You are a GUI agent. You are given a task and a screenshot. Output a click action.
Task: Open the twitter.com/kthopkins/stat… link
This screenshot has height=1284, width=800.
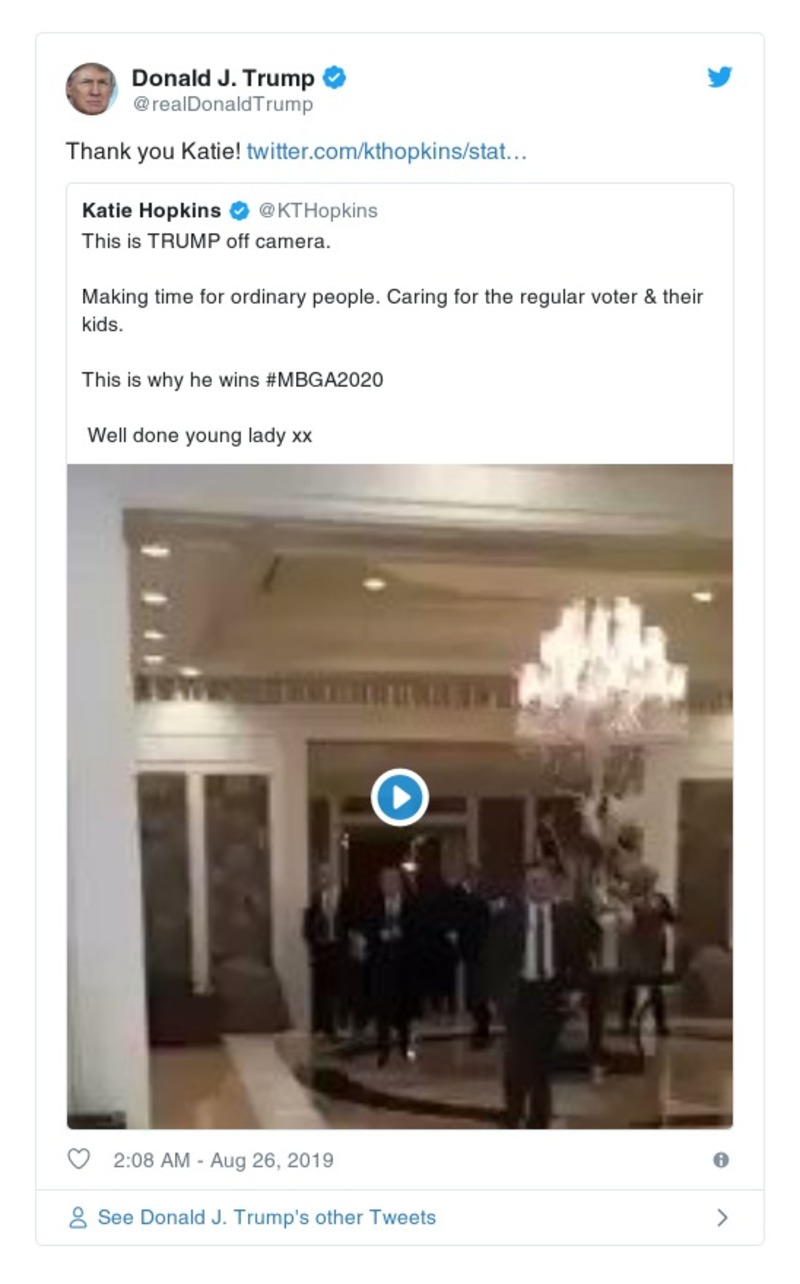(x=386, y=152)
